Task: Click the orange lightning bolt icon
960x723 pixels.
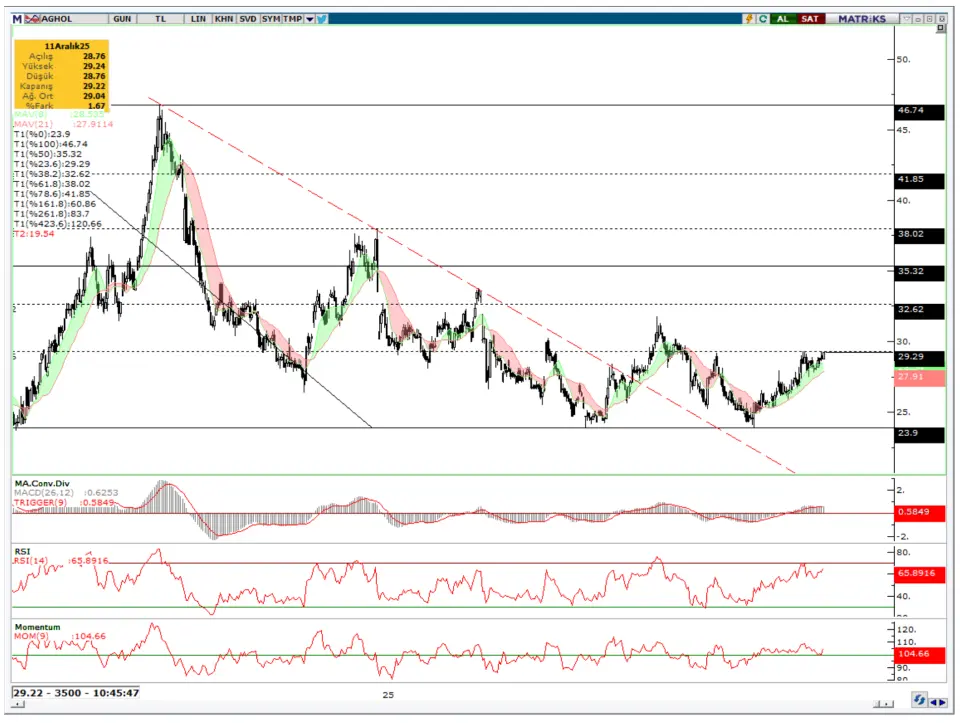Action: pos(749,19)
